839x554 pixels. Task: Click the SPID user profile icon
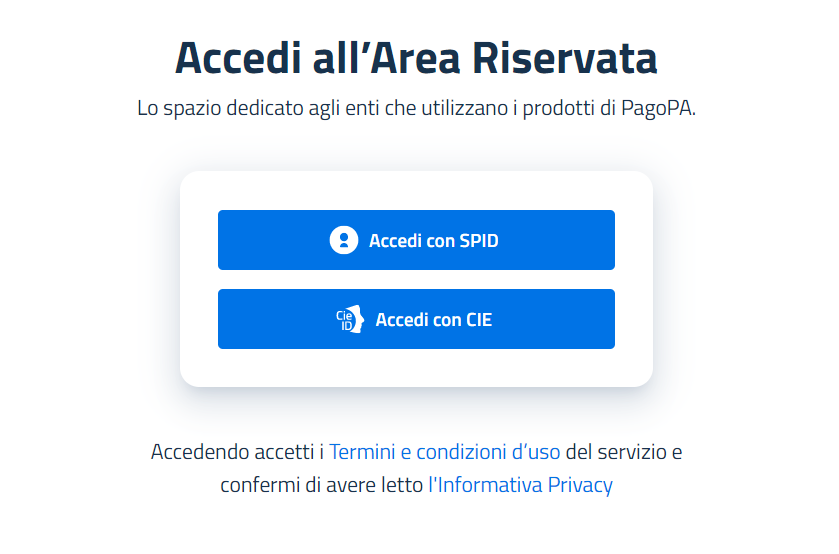pos(343,240)
